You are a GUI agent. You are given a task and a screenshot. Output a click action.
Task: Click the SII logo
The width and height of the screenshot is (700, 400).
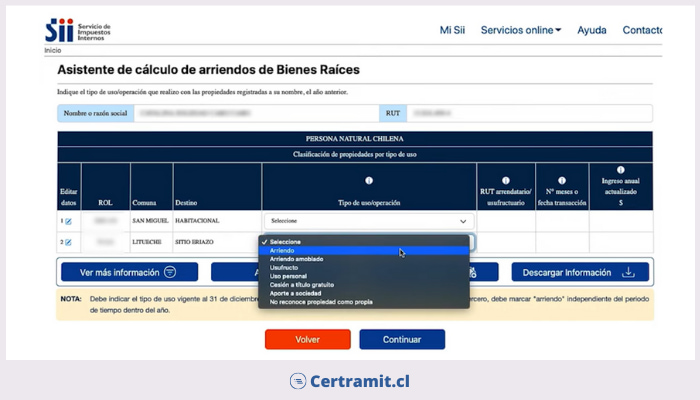(x=78, y=30)
